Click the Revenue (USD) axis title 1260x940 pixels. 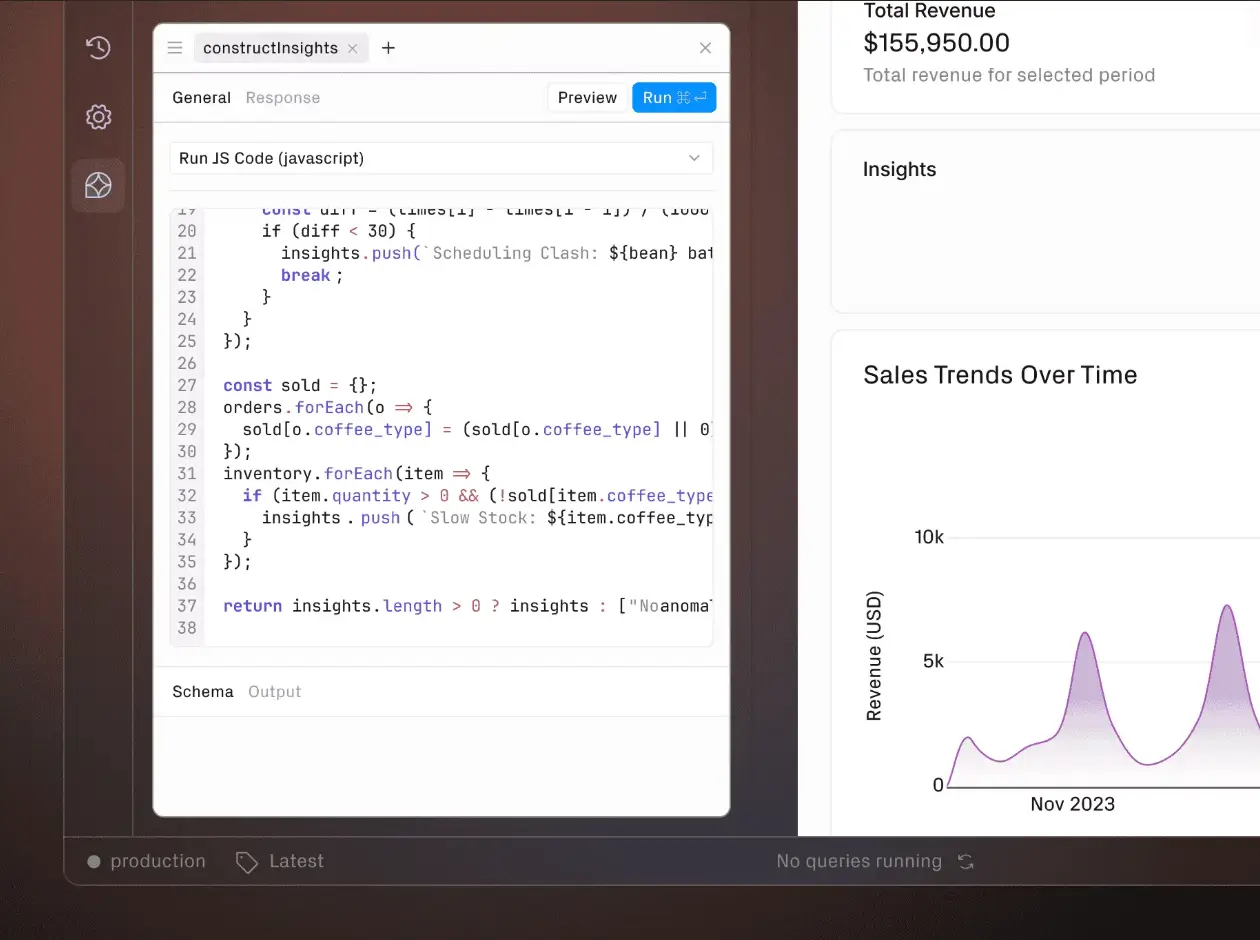(x=874, y=656)
